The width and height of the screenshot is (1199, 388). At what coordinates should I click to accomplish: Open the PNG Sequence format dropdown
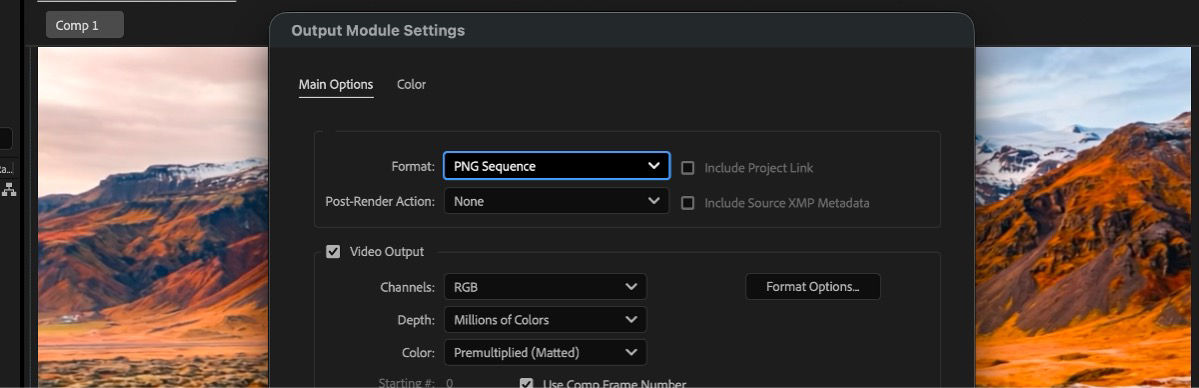coord(557,165)
